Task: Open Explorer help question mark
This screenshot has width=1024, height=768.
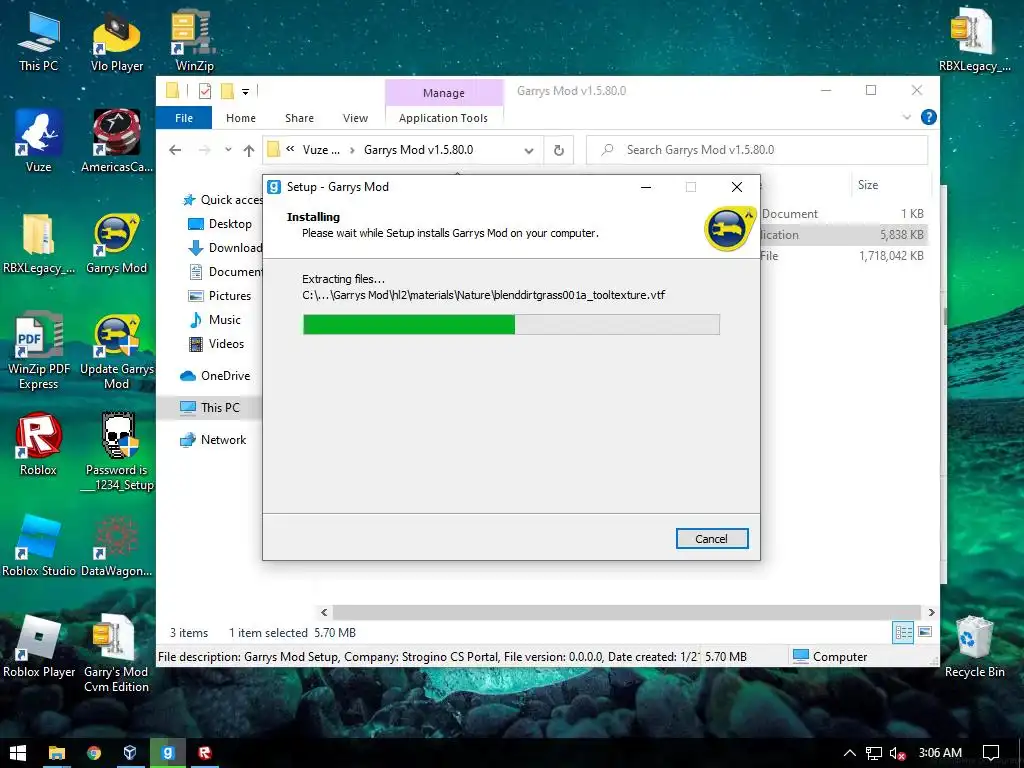Action: (x=928, y=117)
